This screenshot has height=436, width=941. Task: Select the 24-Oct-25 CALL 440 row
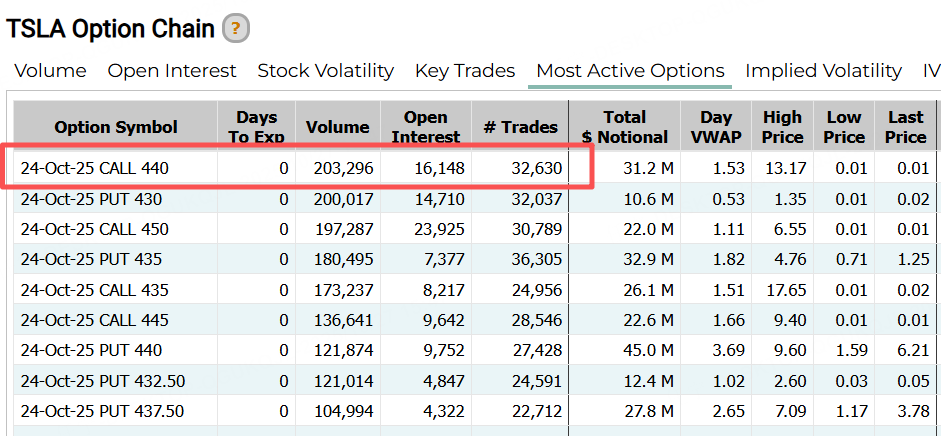pyautogui.click(x=95, y=168)
